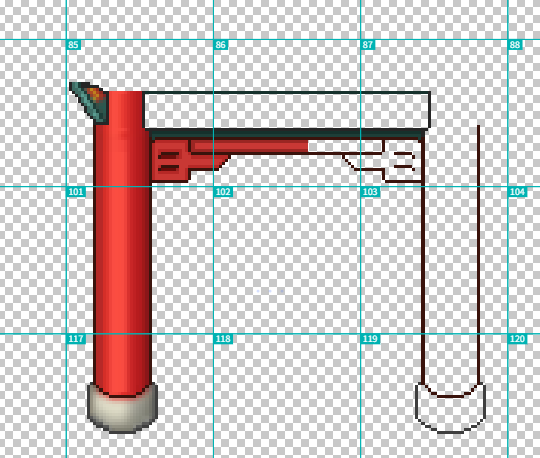
Task: Click the outlined unpainted pillar base
Action: [450, 408]
